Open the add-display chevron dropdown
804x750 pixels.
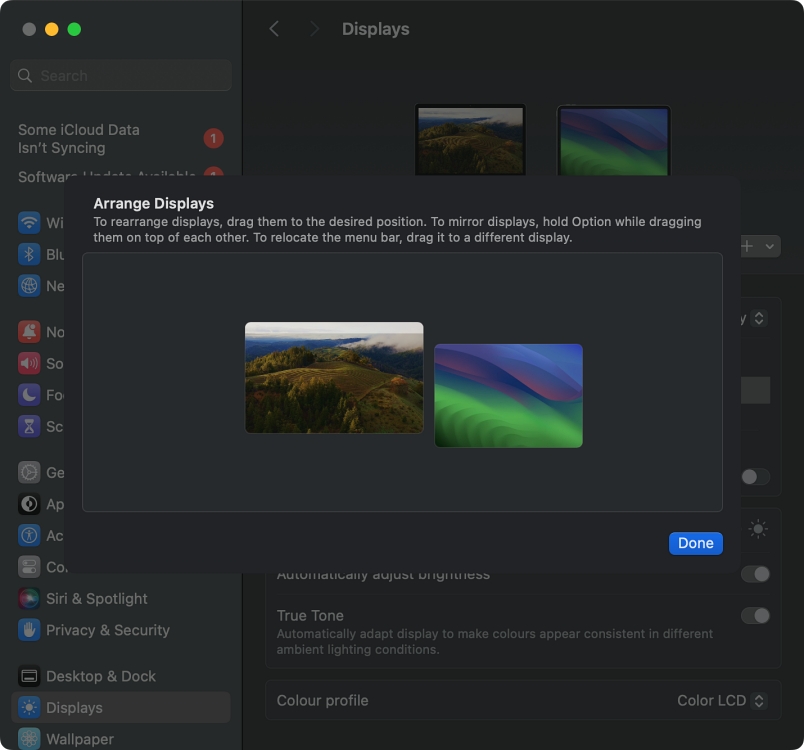click(x=768, y=246)
